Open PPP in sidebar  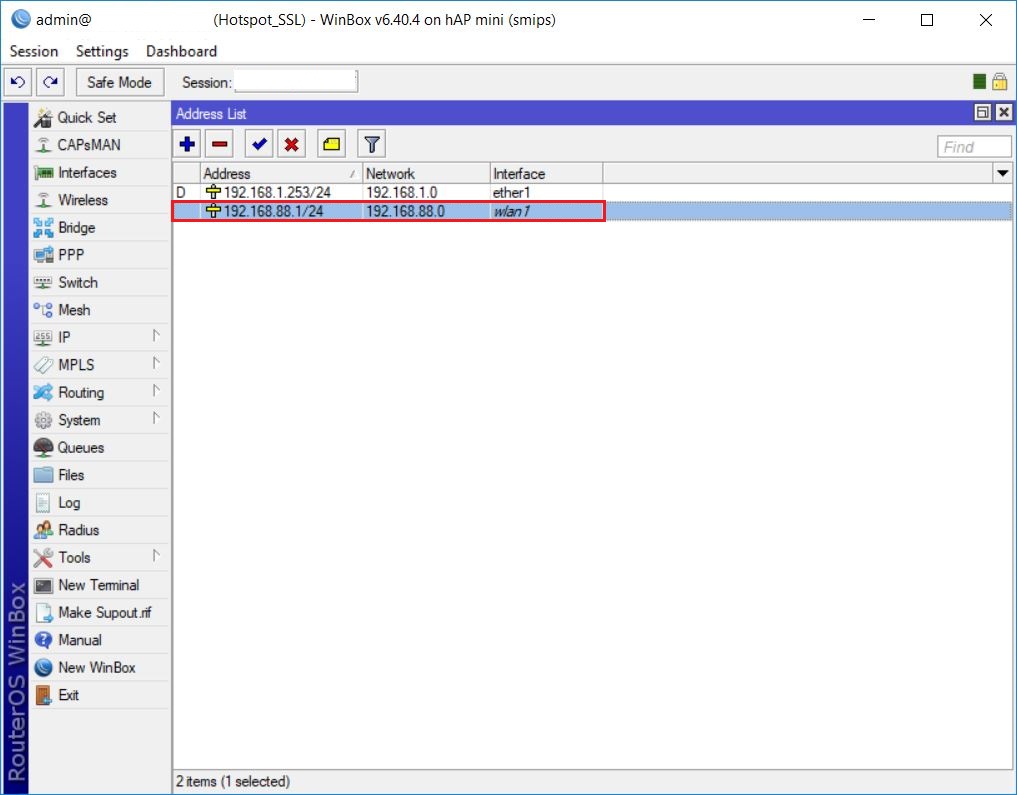101,255
